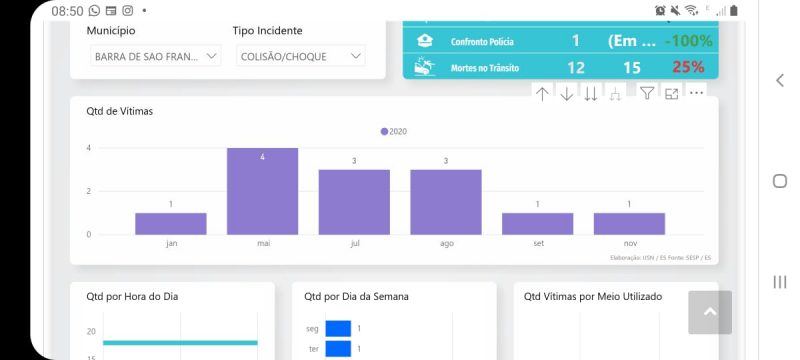The image size is (800, 360).
Task: Click the 25% variation value
Action: [x=688, y=67]
